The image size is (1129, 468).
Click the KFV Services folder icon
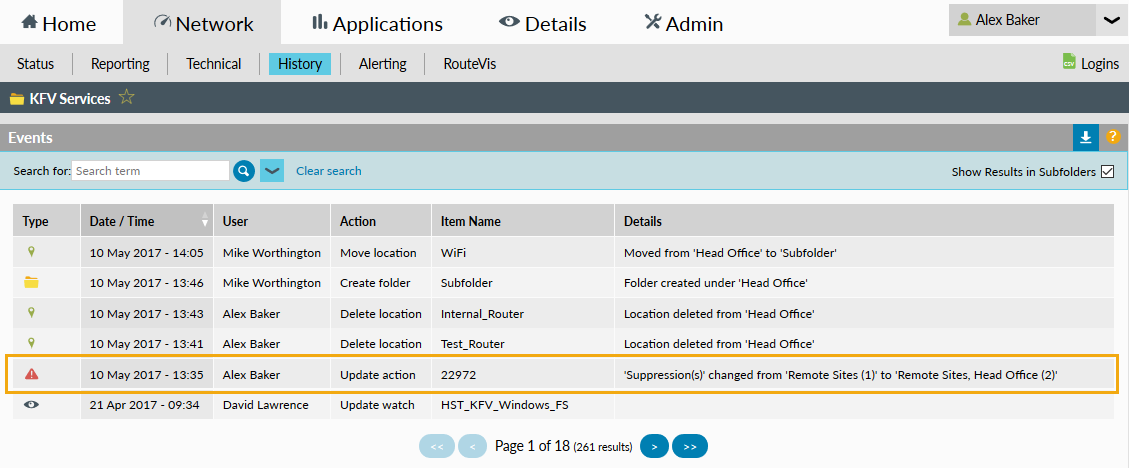coord(17,99)
